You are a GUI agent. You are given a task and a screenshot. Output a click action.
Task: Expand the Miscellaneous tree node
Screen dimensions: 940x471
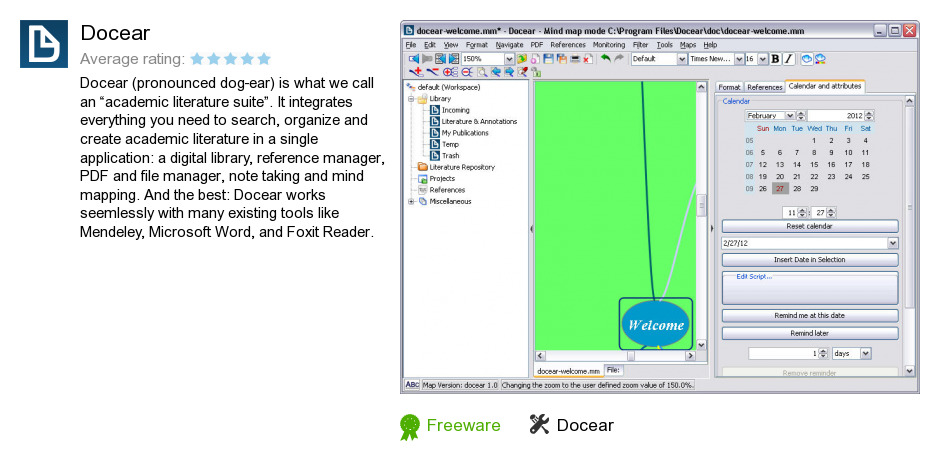(411, 201)
